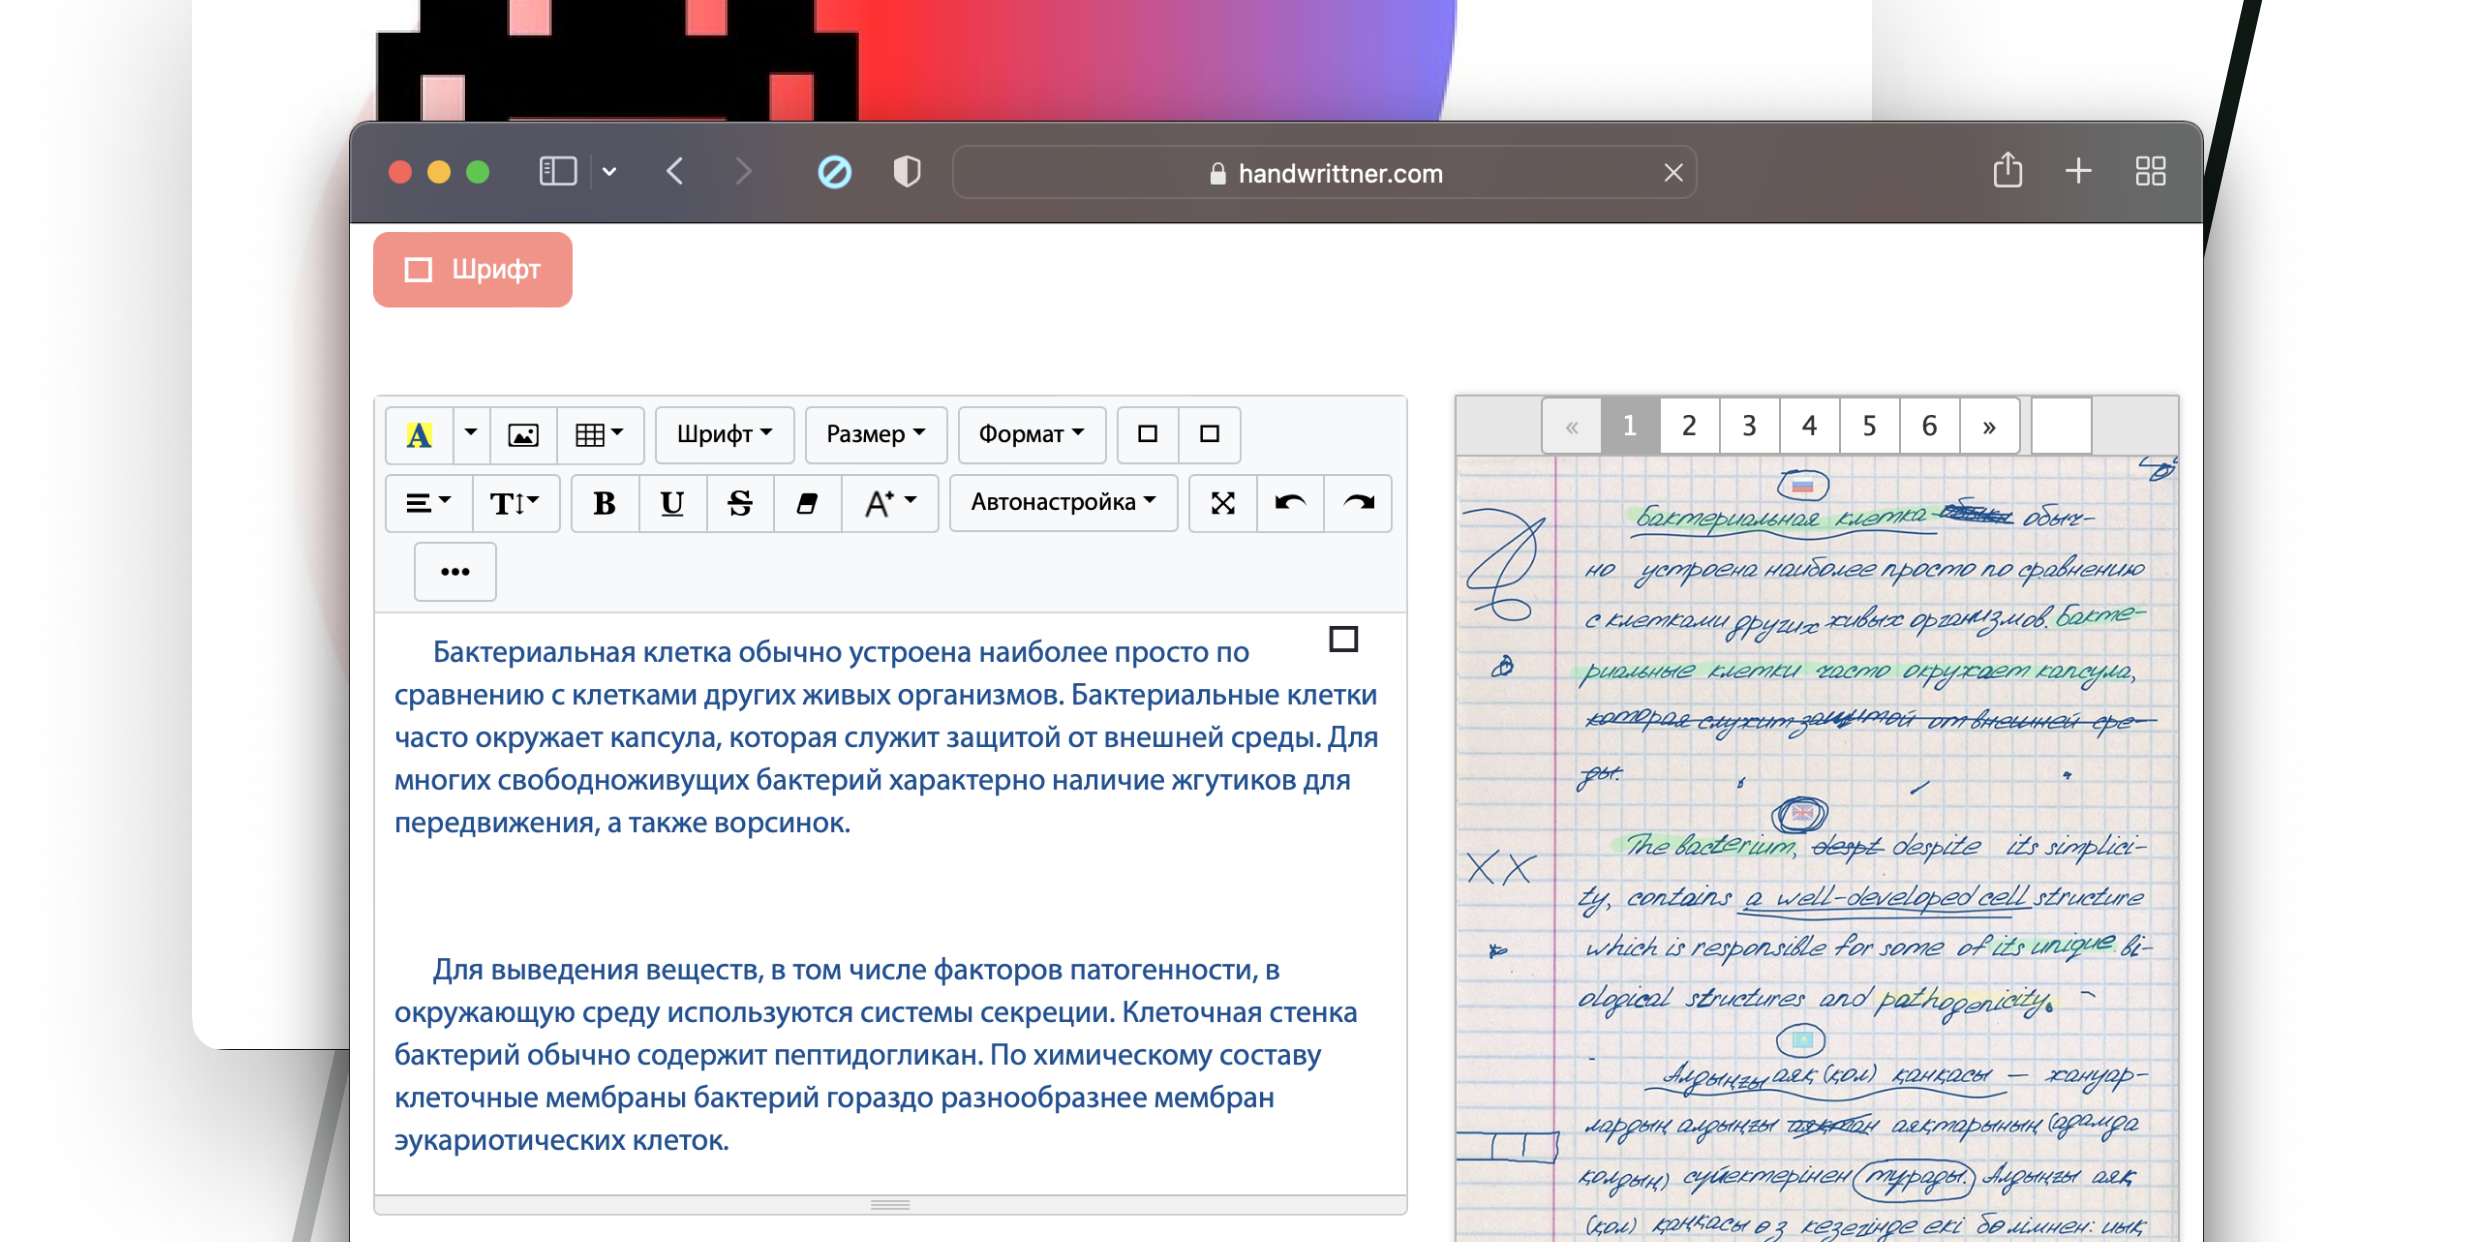Viewport: 2484px width, 1242px height.
Task: Open the three-dots more options button
Action: click(x=455, y=572)
